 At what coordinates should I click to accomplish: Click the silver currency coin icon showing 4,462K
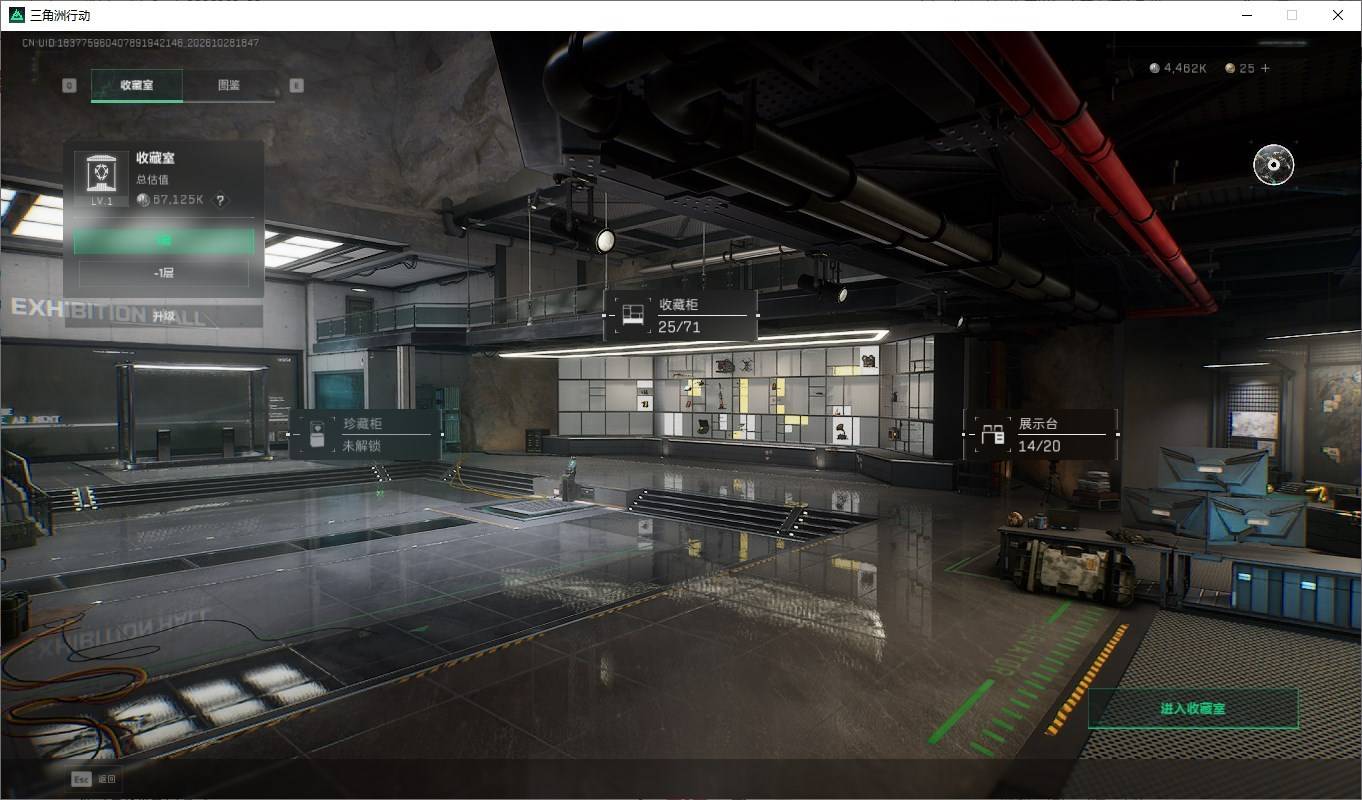click(1155, 68)
